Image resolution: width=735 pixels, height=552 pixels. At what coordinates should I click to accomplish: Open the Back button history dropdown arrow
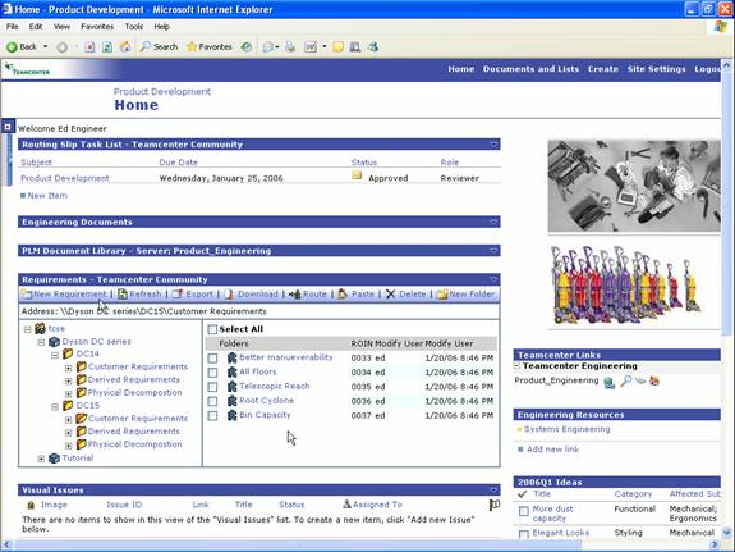coord(45,47)
